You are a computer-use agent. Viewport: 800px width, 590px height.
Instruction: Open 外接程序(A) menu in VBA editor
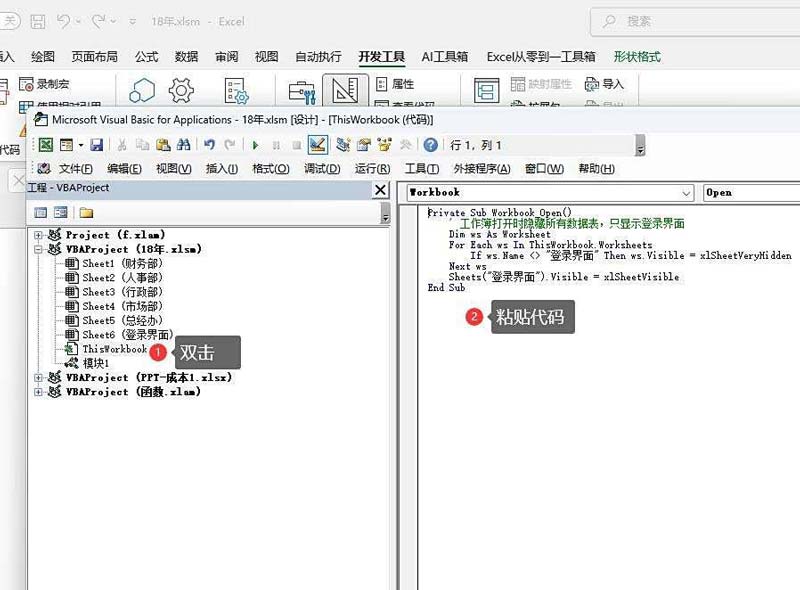point(482,168)
